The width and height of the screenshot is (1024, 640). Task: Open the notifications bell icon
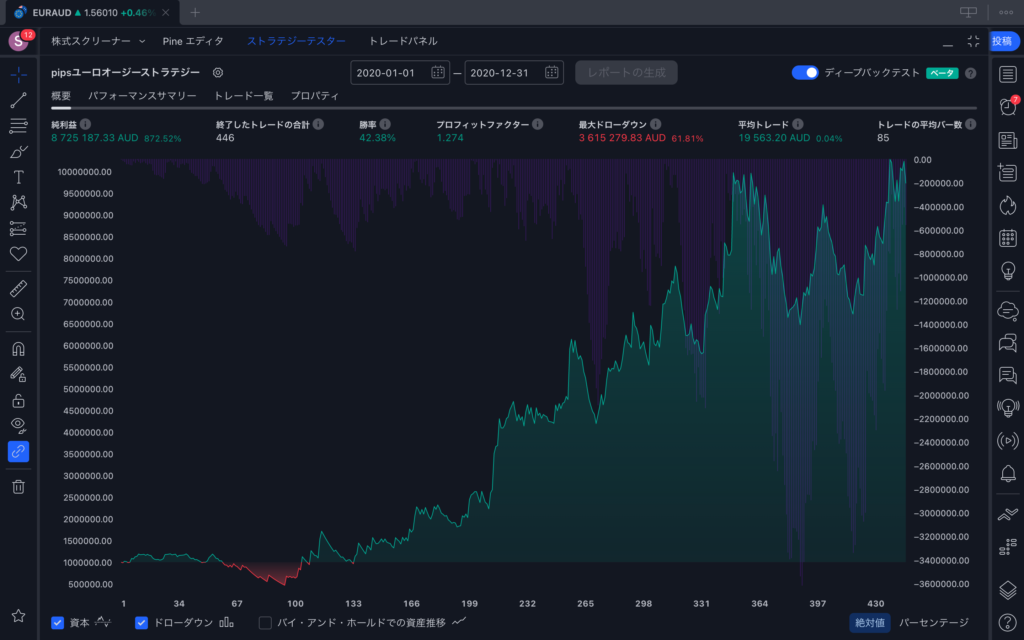pos(1008,473)
